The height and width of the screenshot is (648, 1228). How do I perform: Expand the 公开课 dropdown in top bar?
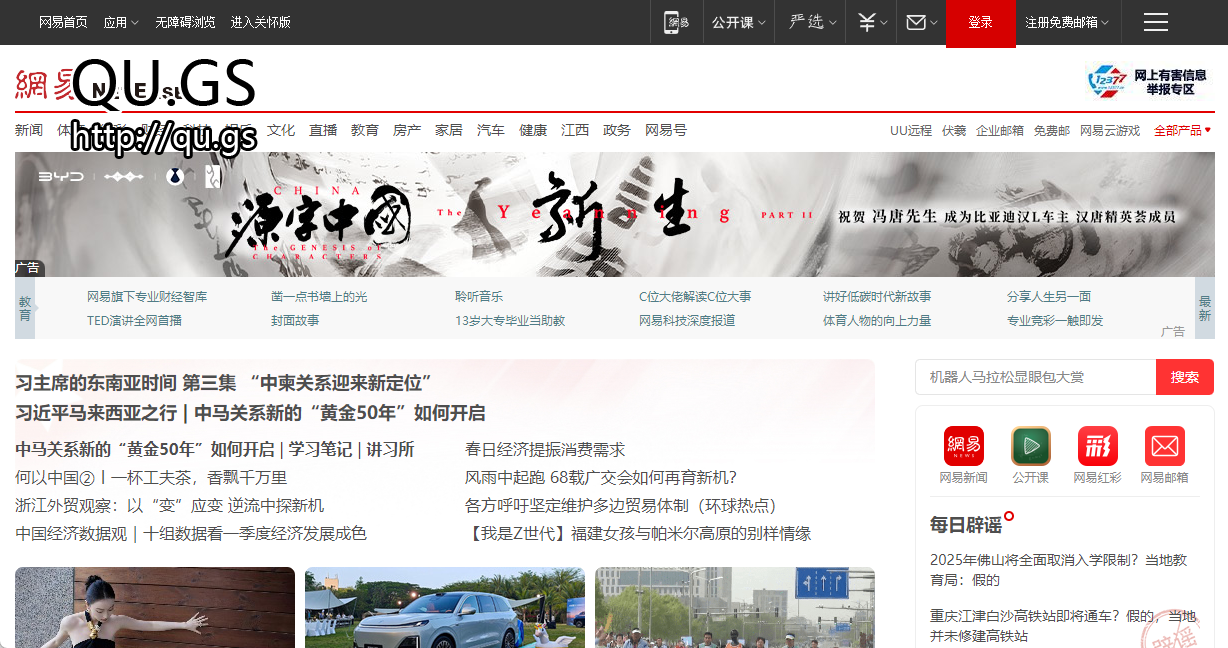[x=739, y=22]
